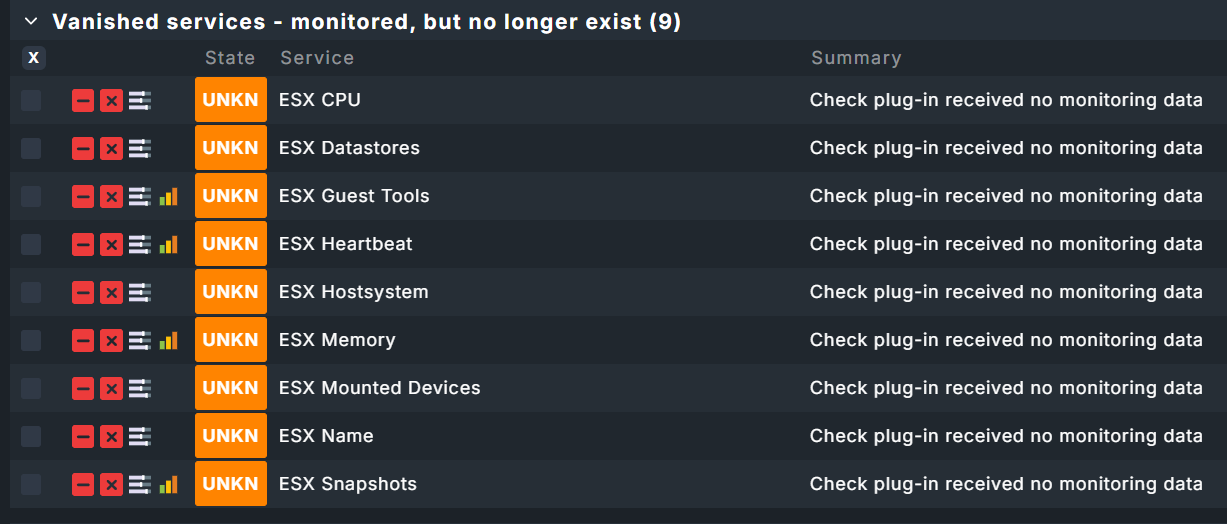Tick the checkbox for ESX CPU
The image size is (1227, 524).
click(32, 100)
